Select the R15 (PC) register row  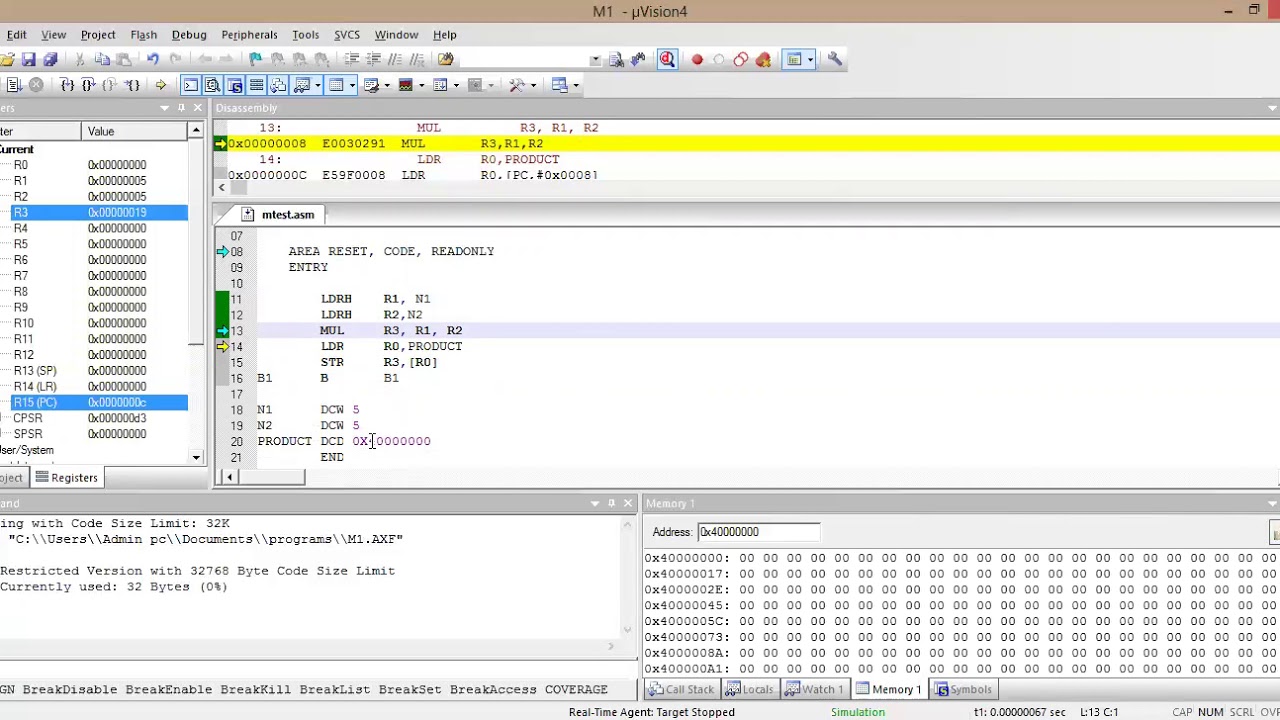coord(94,402)
